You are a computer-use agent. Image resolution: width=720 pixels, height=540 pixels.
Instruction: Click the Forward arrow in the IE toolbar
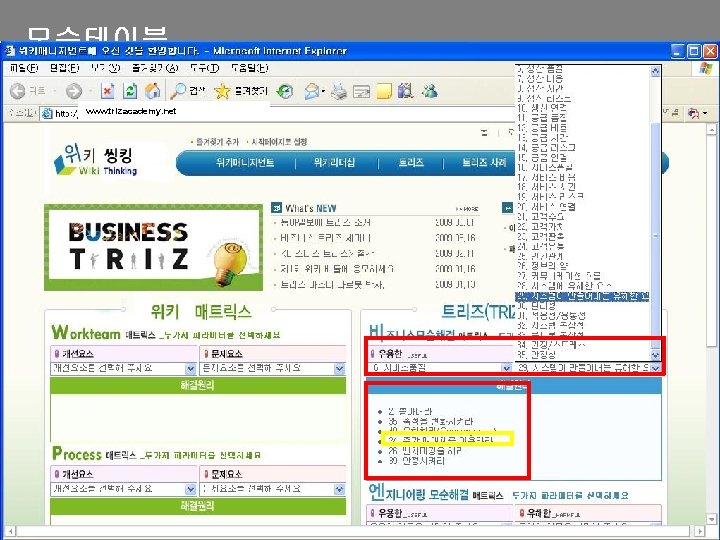73,91
